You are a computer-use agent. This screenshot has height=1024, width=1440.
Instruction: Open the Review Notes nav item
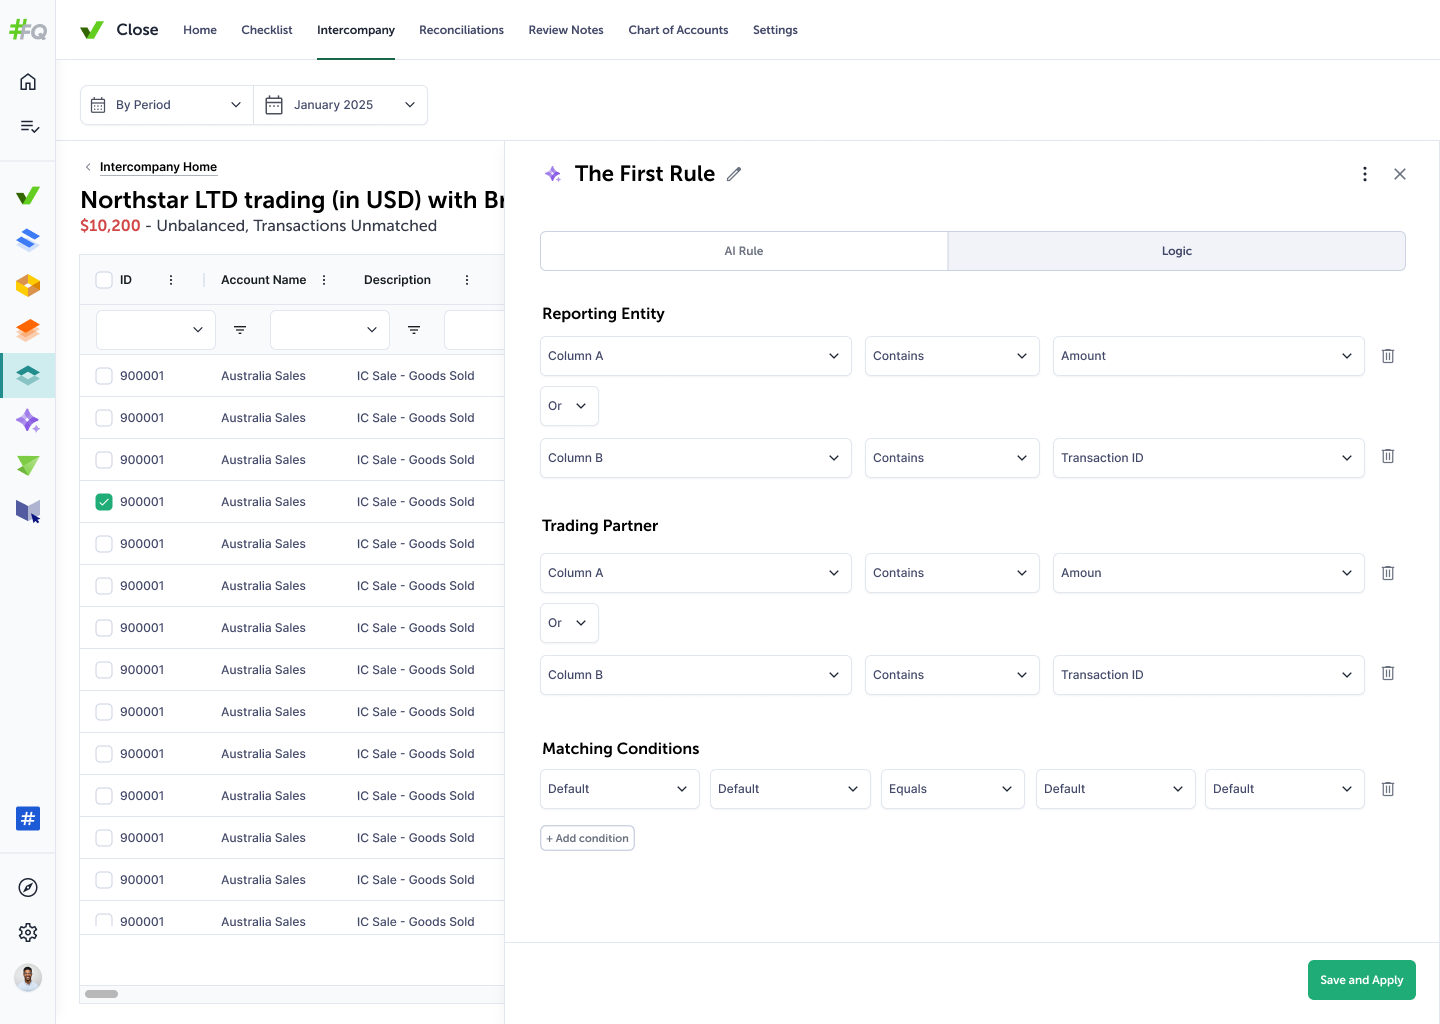tap(566, 30)
